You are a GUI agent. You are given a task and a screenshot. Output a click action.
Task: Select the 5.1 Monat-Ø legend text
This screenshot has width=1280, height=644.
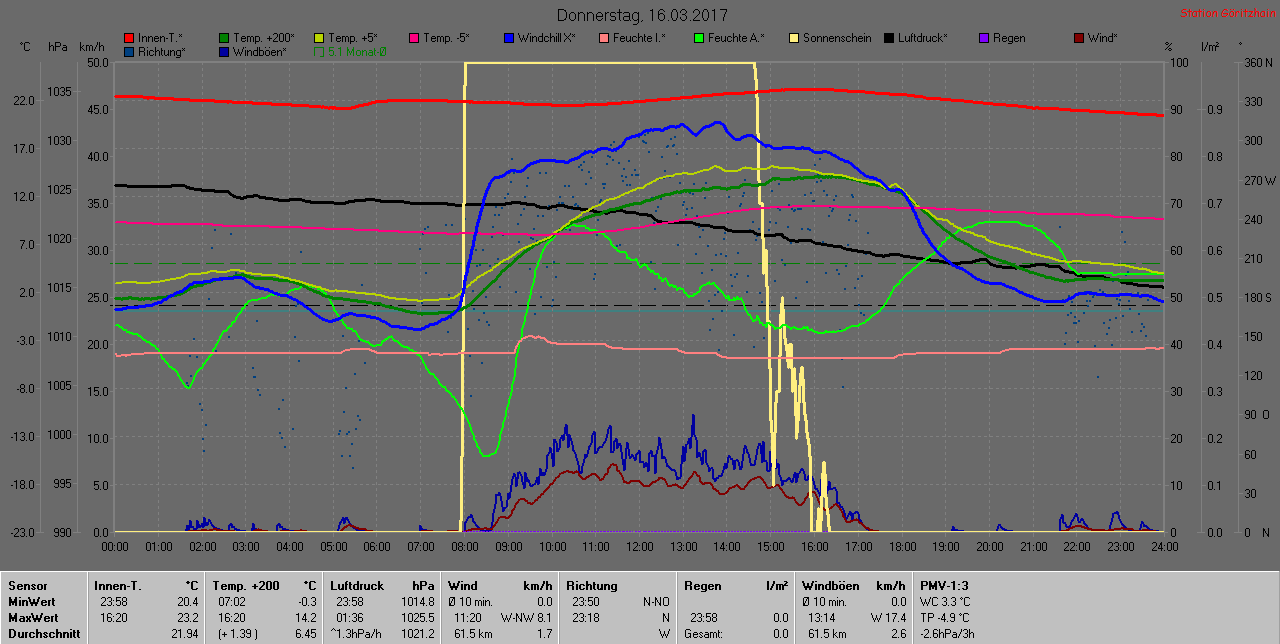click(x=358, y=51)
